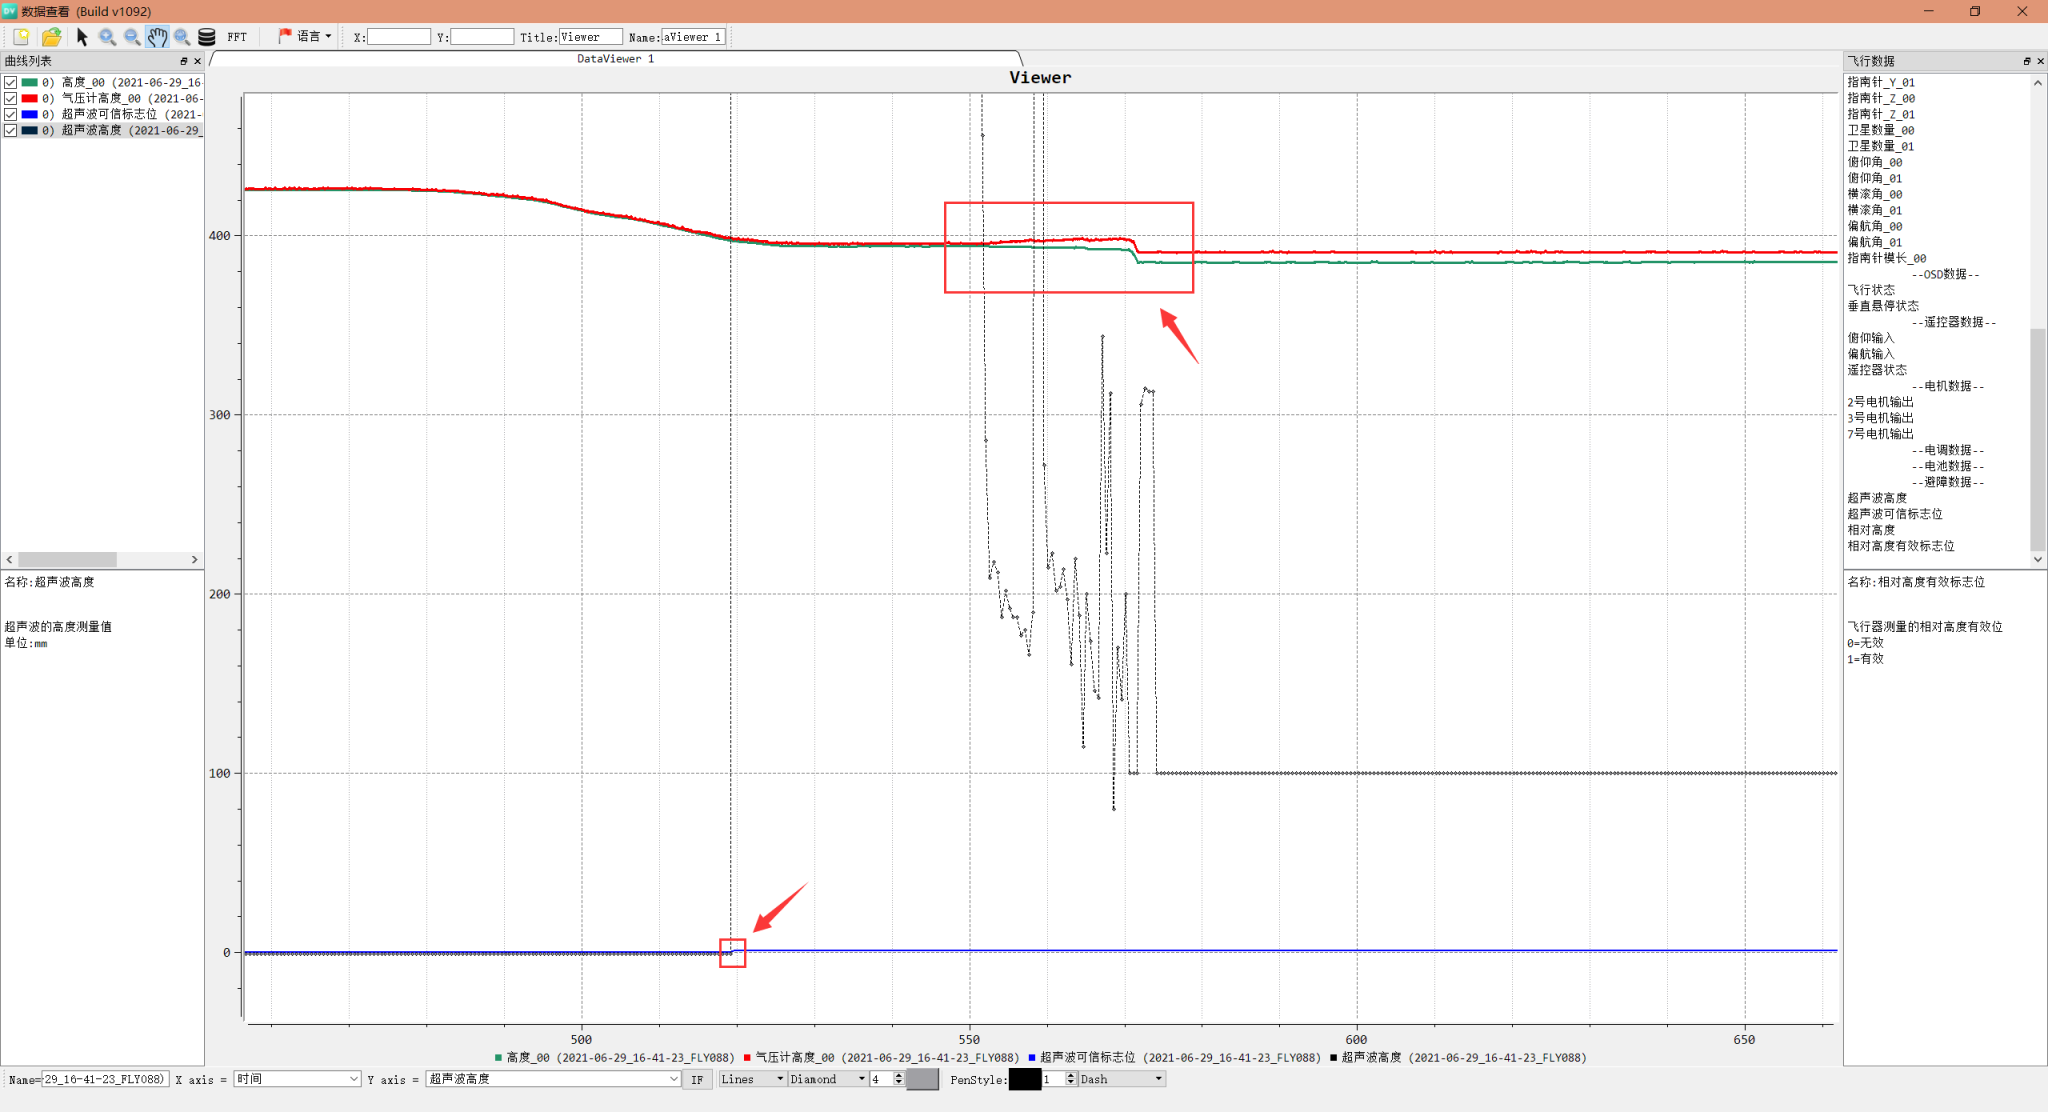
Task: Toggle the 超声波可信标志位 curve checkbox
Action: 11,114
